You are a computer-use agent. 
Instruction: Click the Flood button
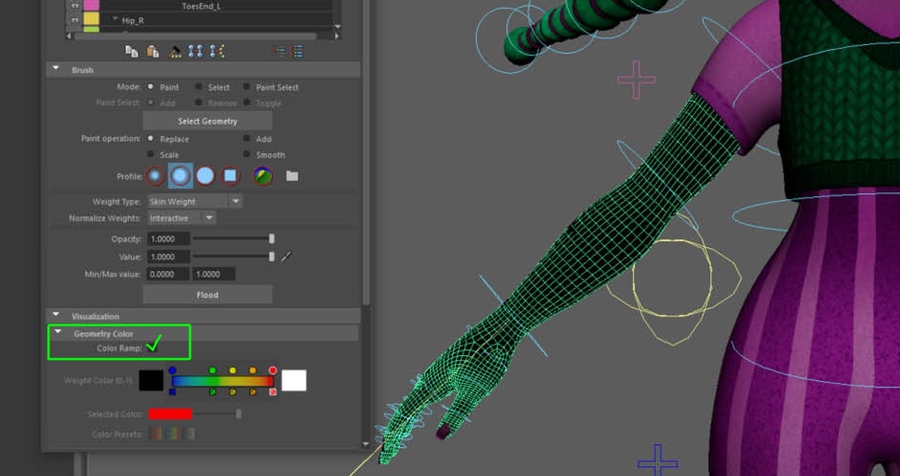point(207,295)
